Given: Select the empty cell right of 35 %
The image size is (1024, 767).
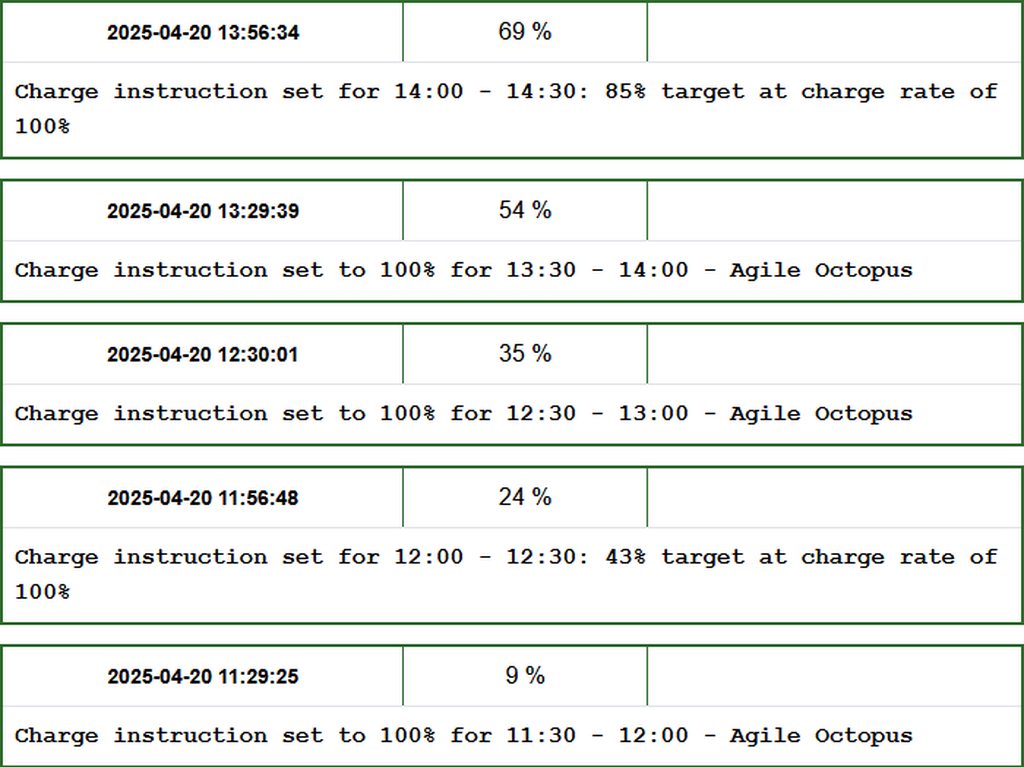Looking at the screenshot, I should click(834, 354).
